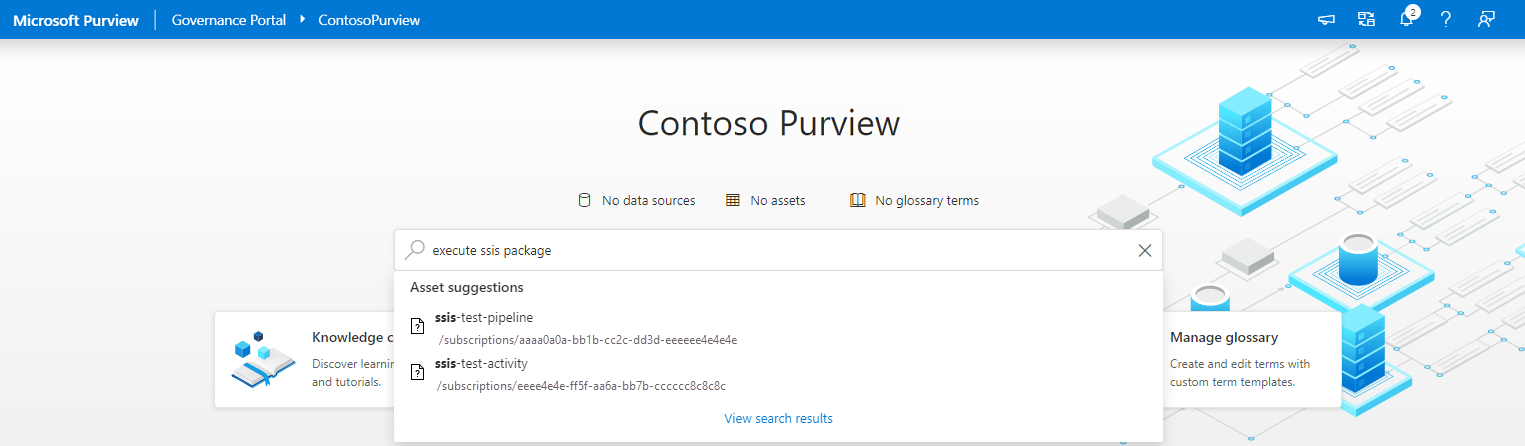Open the Knowledge center card
Screen dimensions: 1525x446
click(304, 359)
